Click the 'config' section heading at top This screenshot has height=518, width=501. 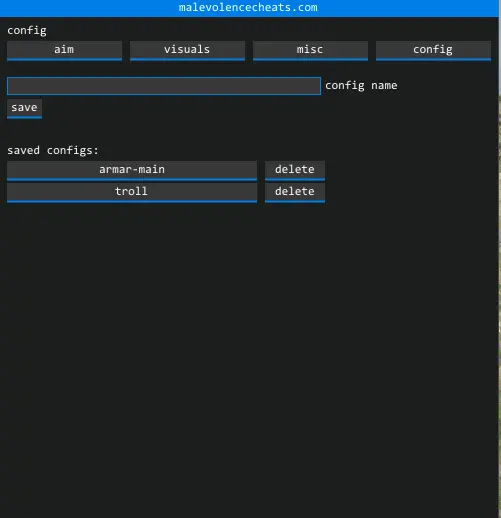tap(27, 31)
